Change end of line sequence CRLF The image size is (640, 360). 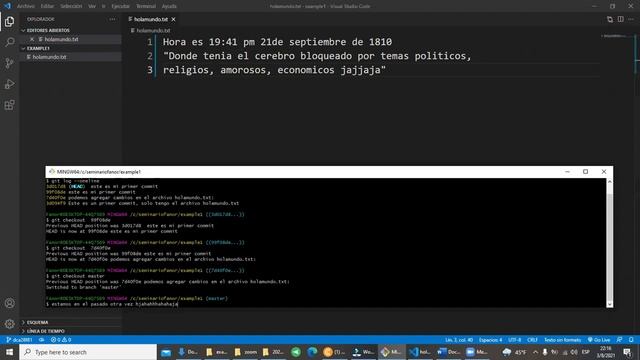click(x=532, y=340)
